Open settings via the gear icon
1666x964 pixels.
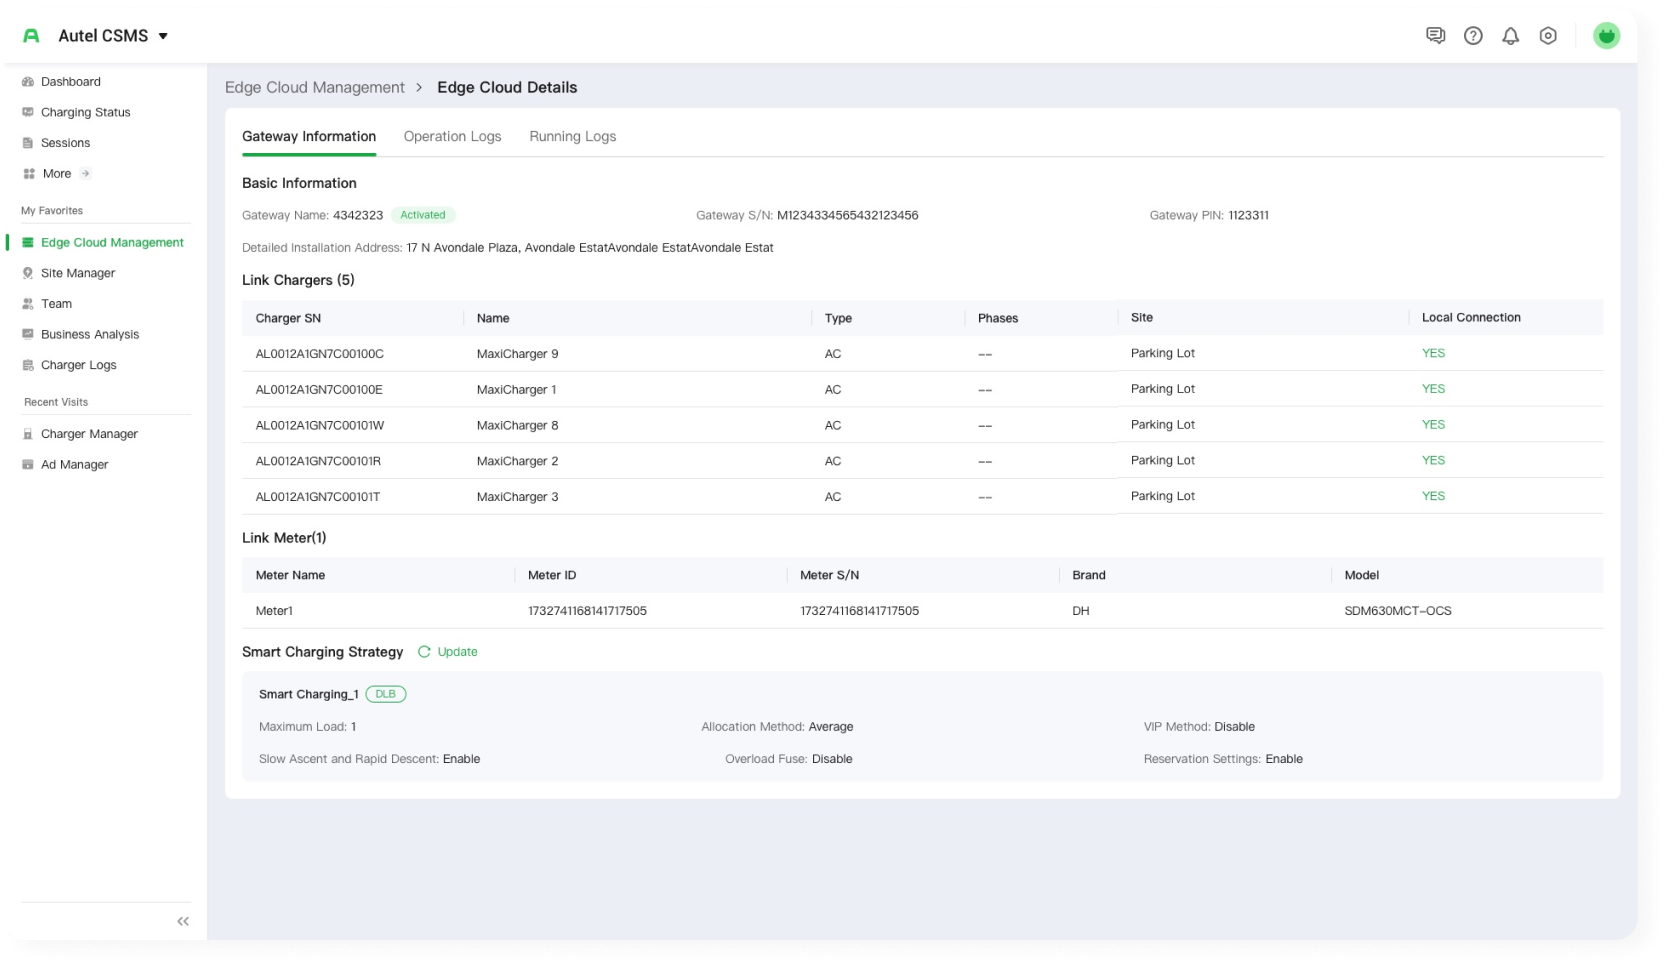pyautogui.click(x=1548, y=36)
